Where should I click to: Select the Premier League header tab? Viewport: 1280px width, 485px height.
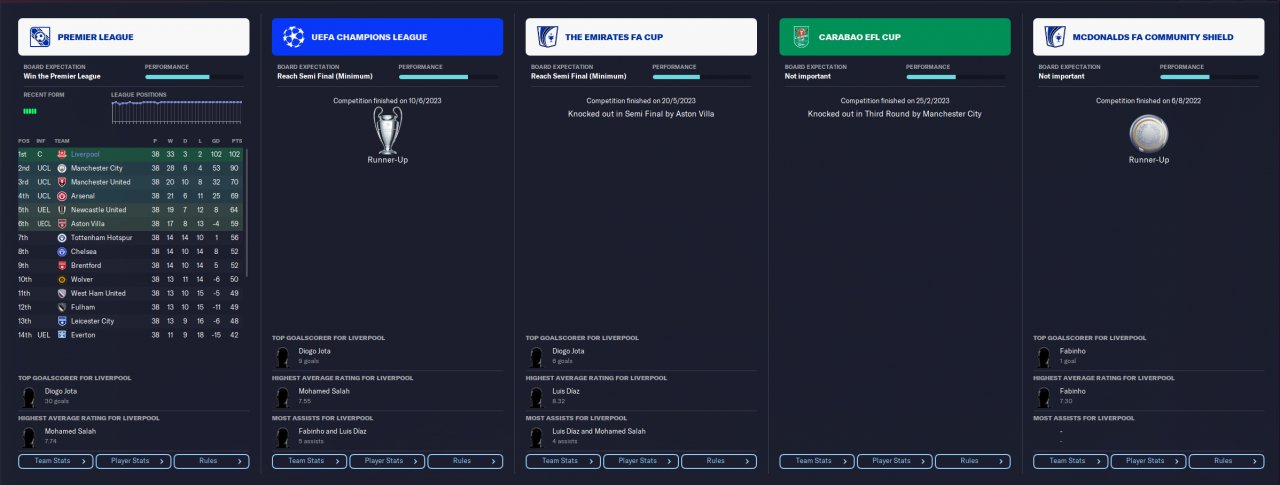(134, 37)
